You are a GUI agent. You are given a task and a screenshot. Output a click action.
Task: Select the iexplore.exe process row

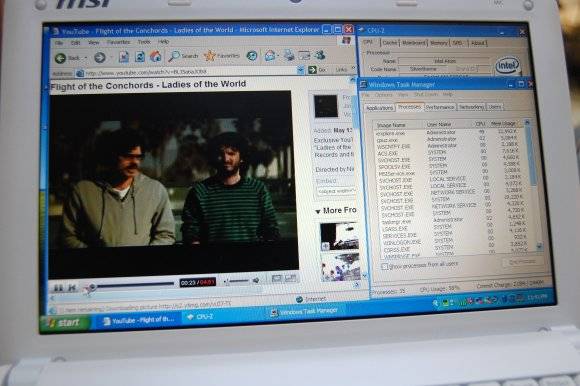[448, 132]
